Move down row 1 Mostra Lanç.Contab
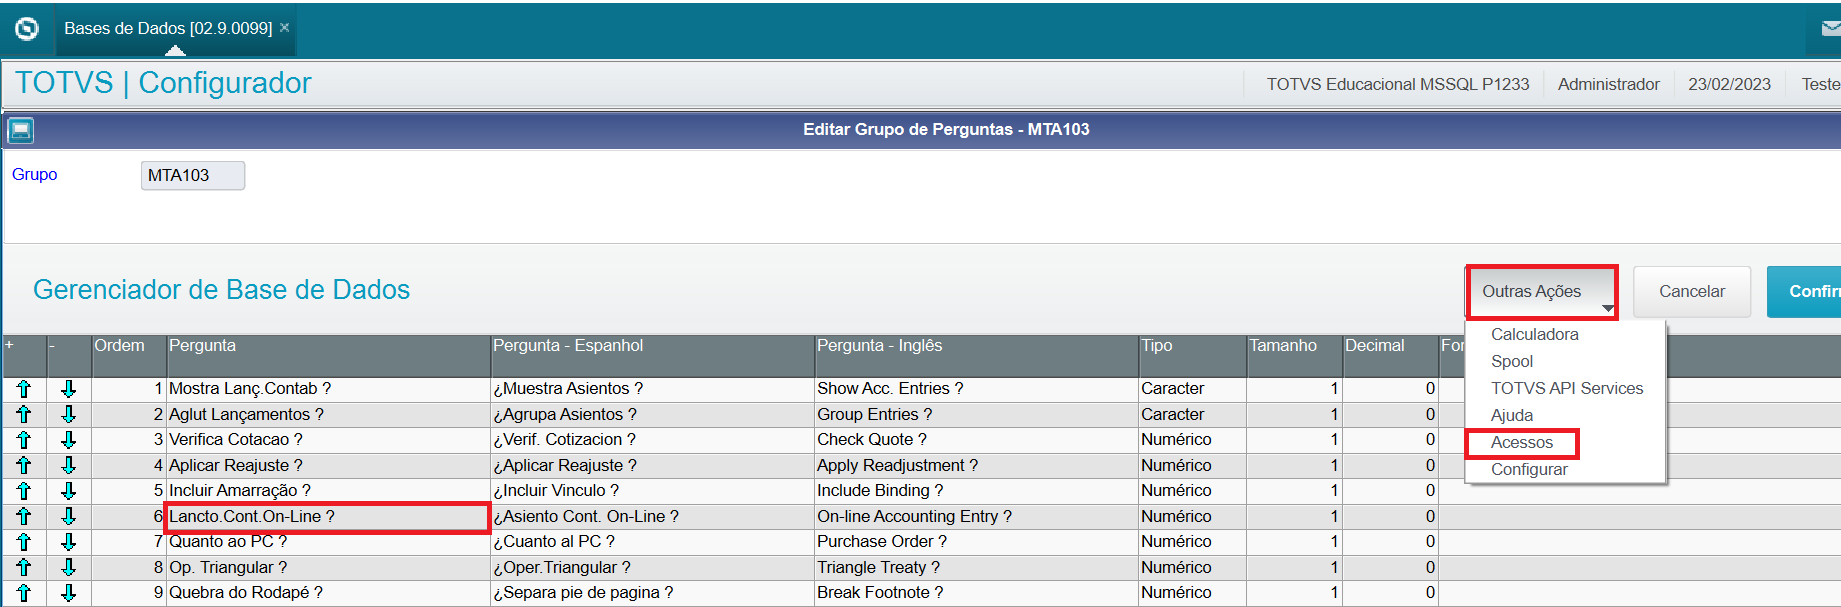1841x607 pixels. click(69, 389)
